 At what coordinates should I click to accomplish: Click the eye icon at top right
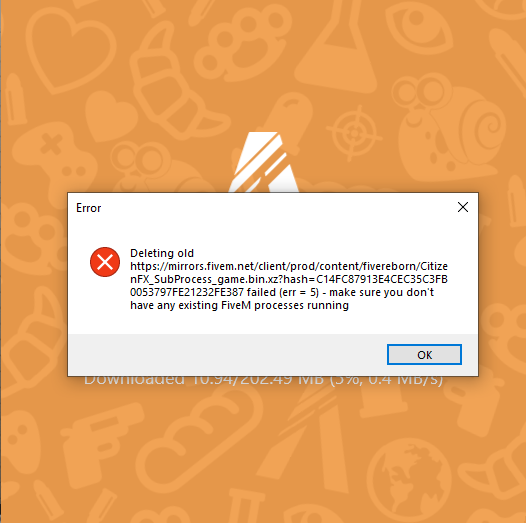(419, 27)
